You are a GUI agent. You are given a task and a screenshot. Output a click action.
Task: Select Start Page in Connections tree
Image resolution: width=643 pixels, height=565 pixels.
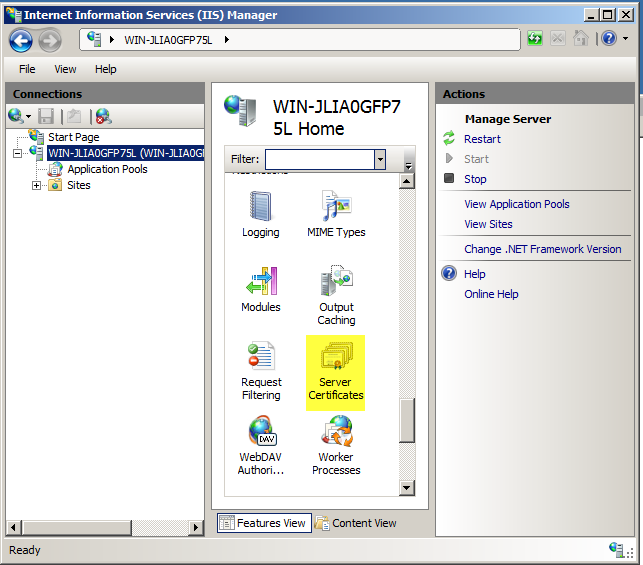pyautogui.click(x=73, y=137)
